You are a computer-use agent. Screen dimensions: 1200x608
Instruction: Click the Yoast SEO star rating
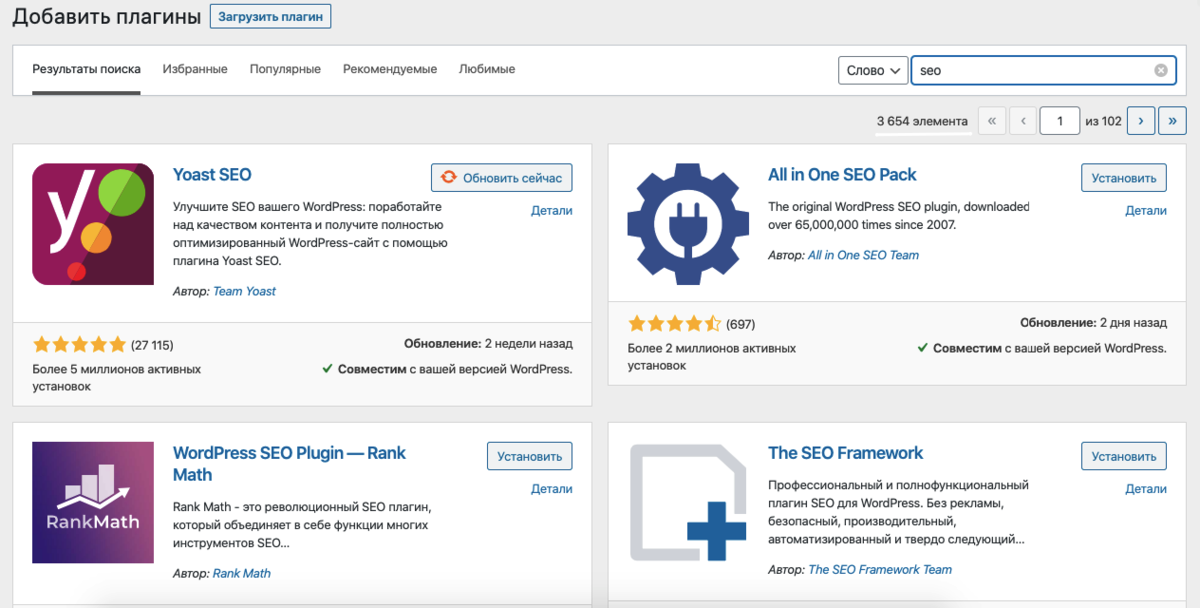click(x=80, y=345)
